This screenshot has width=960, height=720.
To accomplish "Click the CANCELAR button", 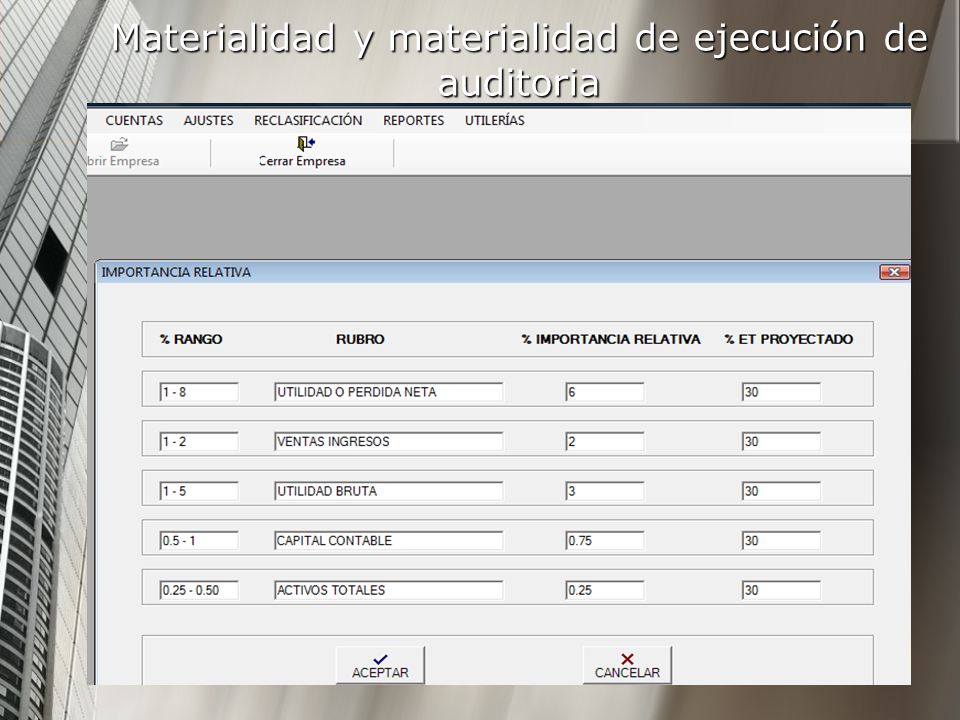I will click(x=627, y=666).
